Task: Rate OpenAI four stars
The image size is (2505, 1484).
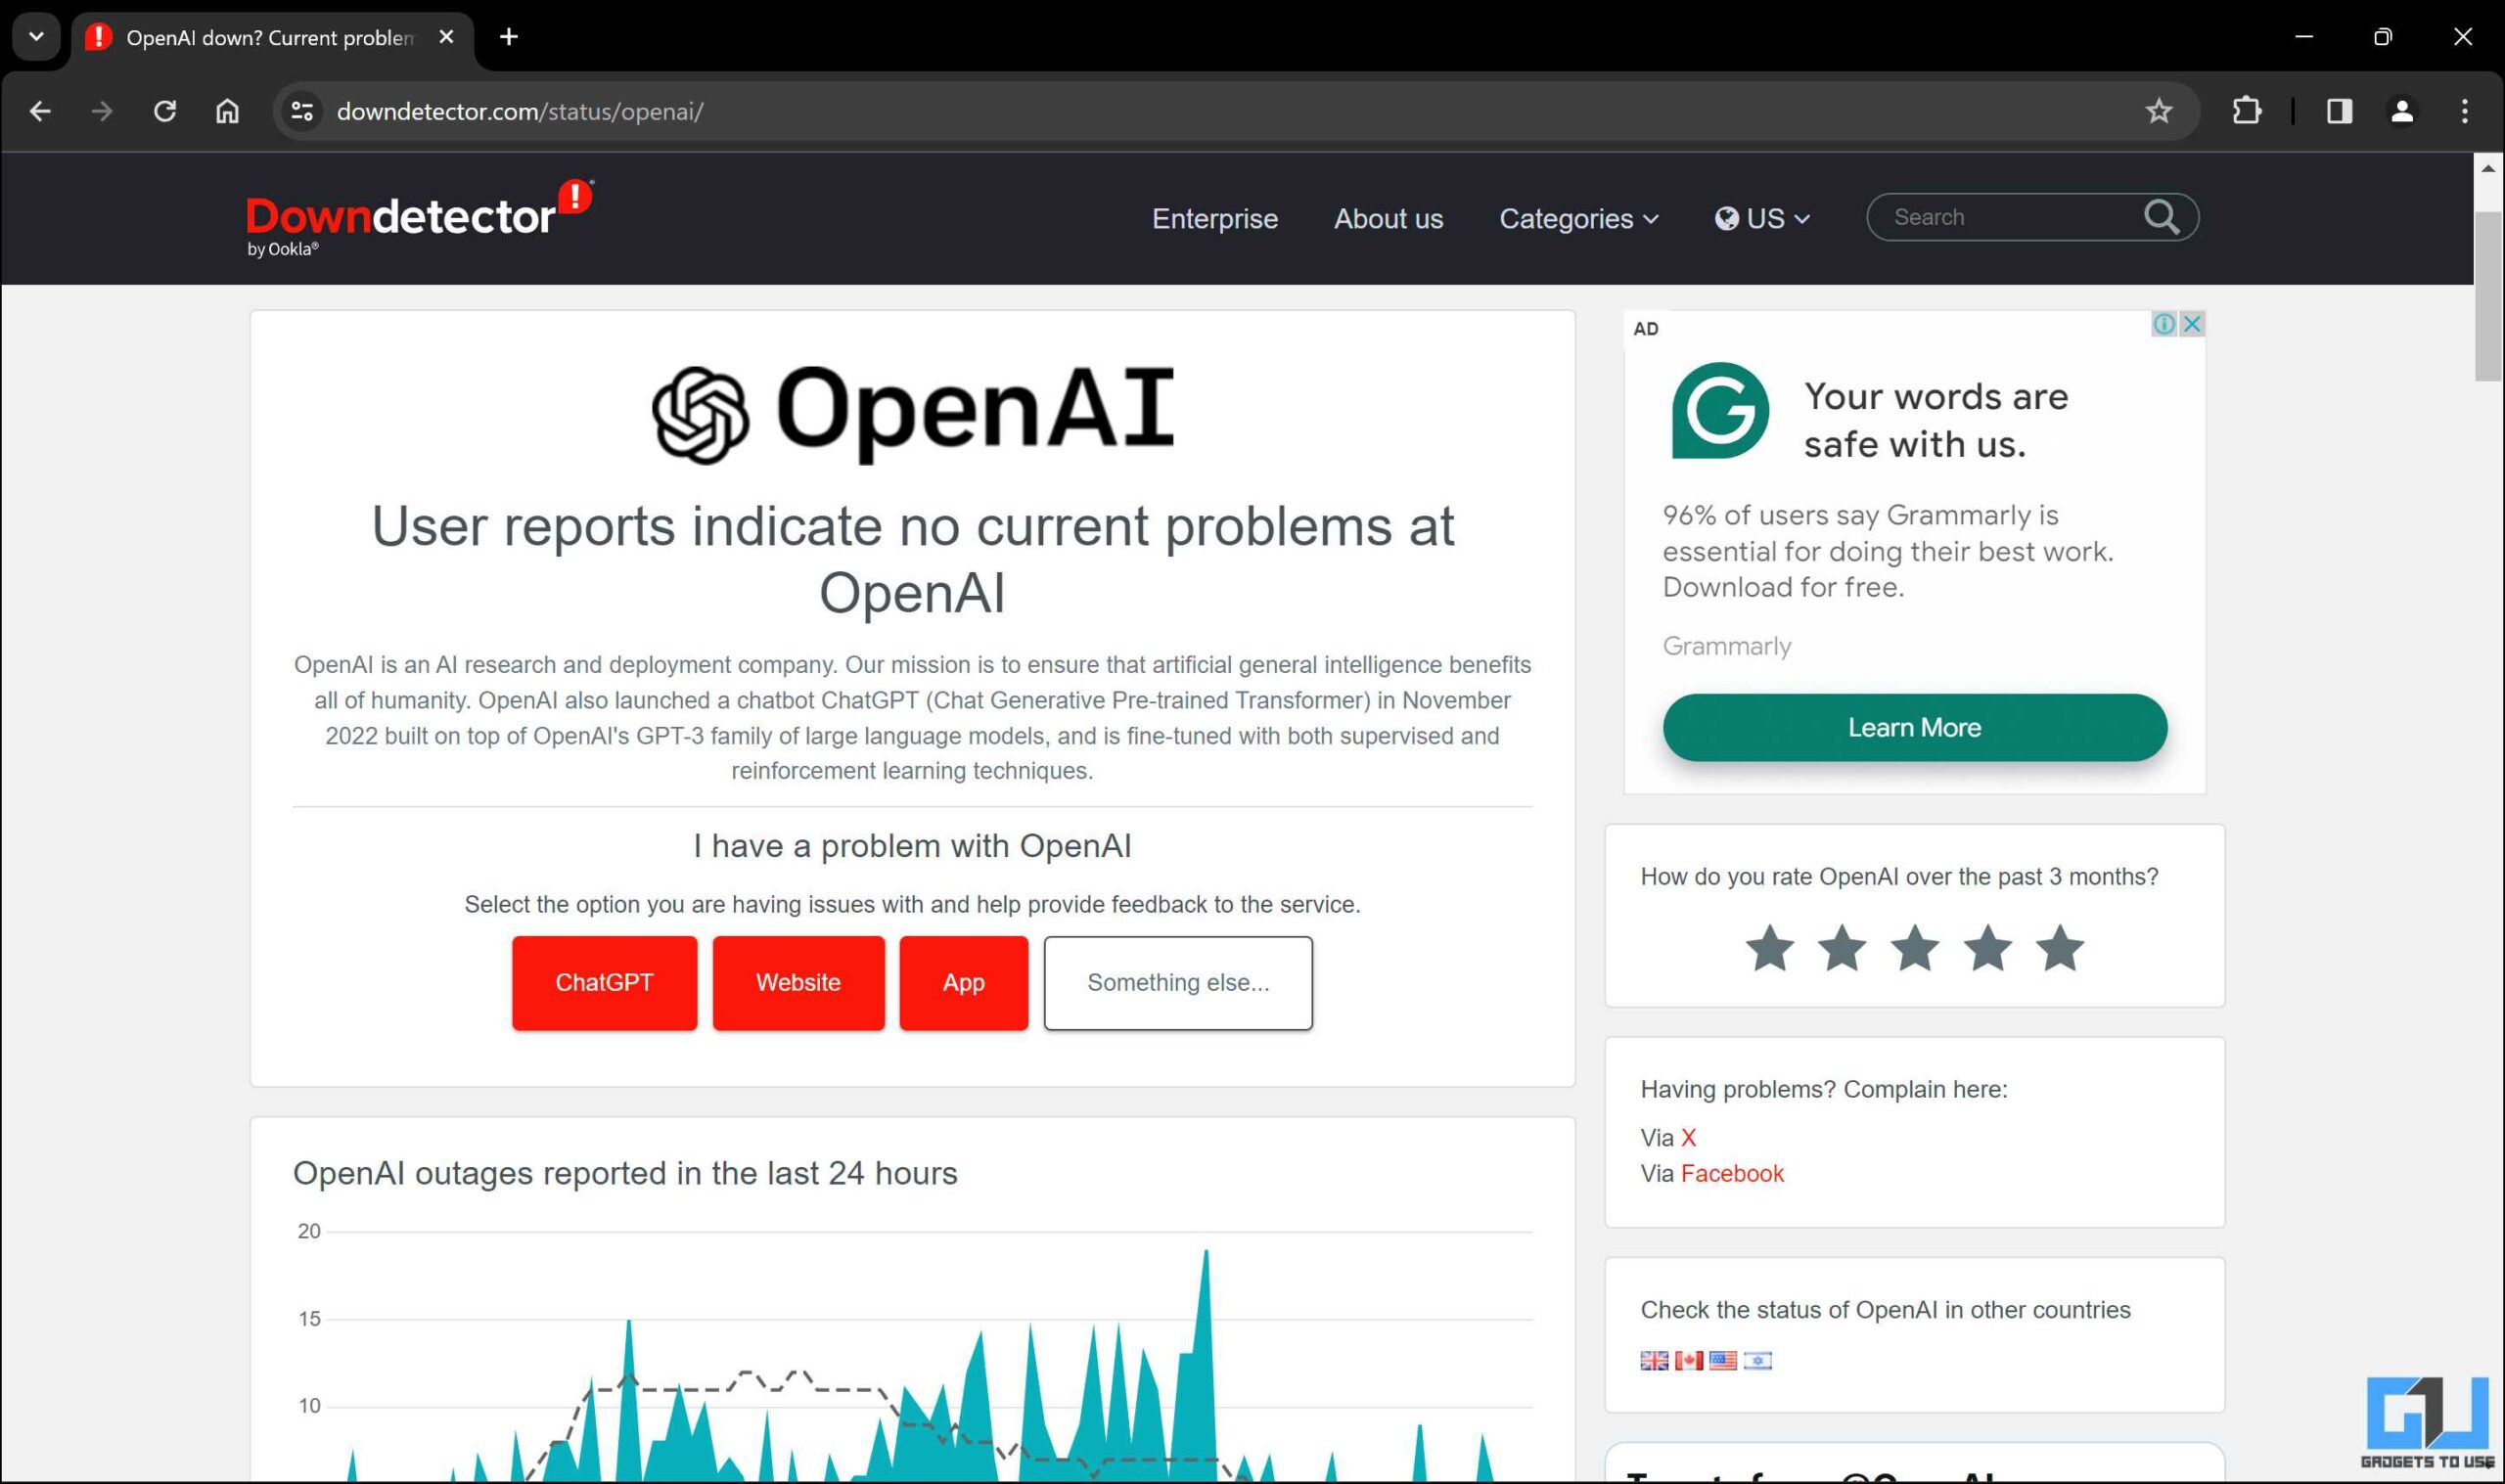Action: tap(1988, 948)
